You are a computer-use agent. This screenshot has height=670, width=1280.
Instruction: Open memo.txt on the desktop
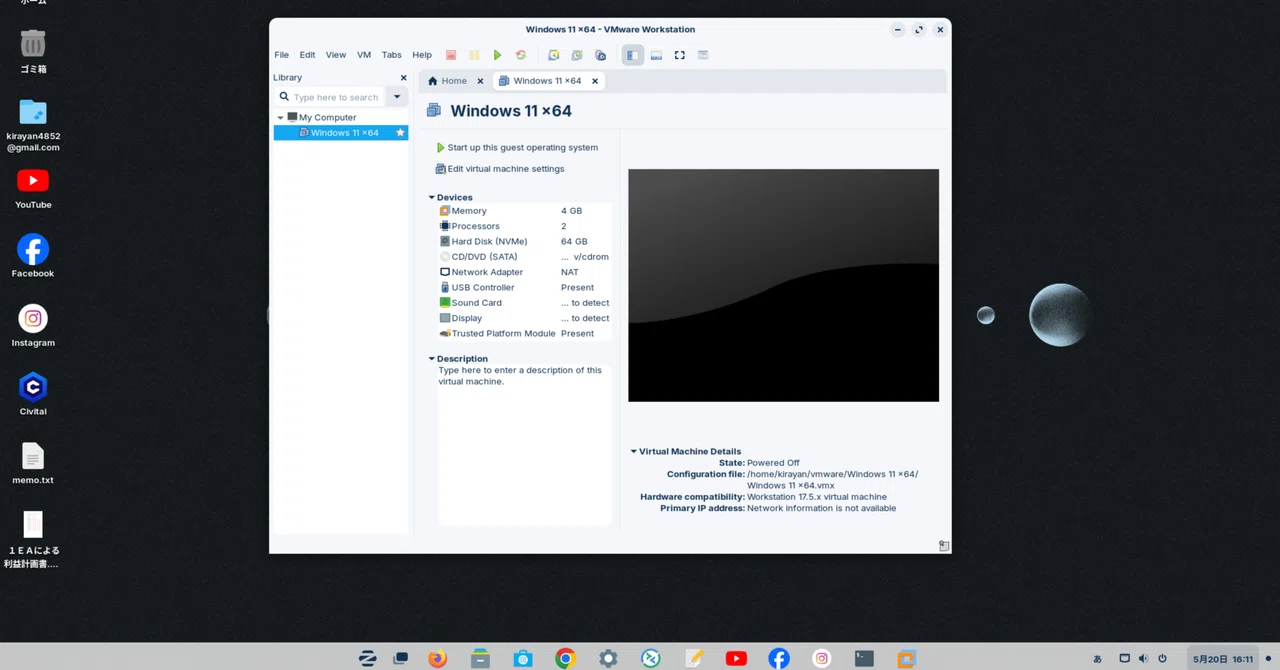pos(33,463)
